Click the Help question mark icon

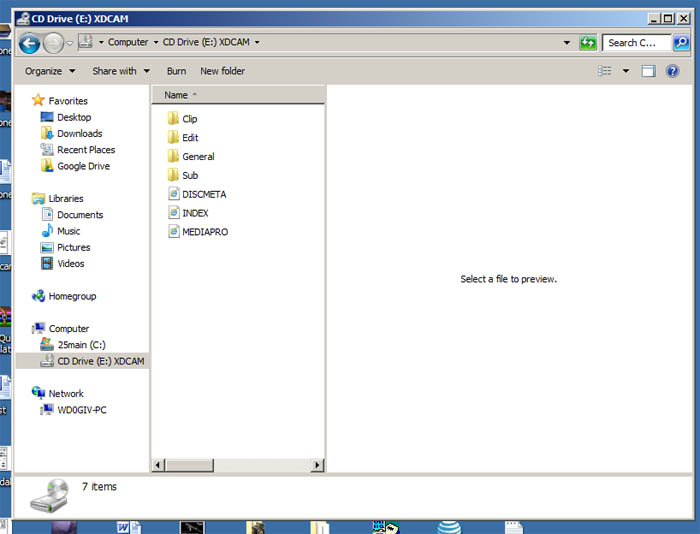point(673,71)
